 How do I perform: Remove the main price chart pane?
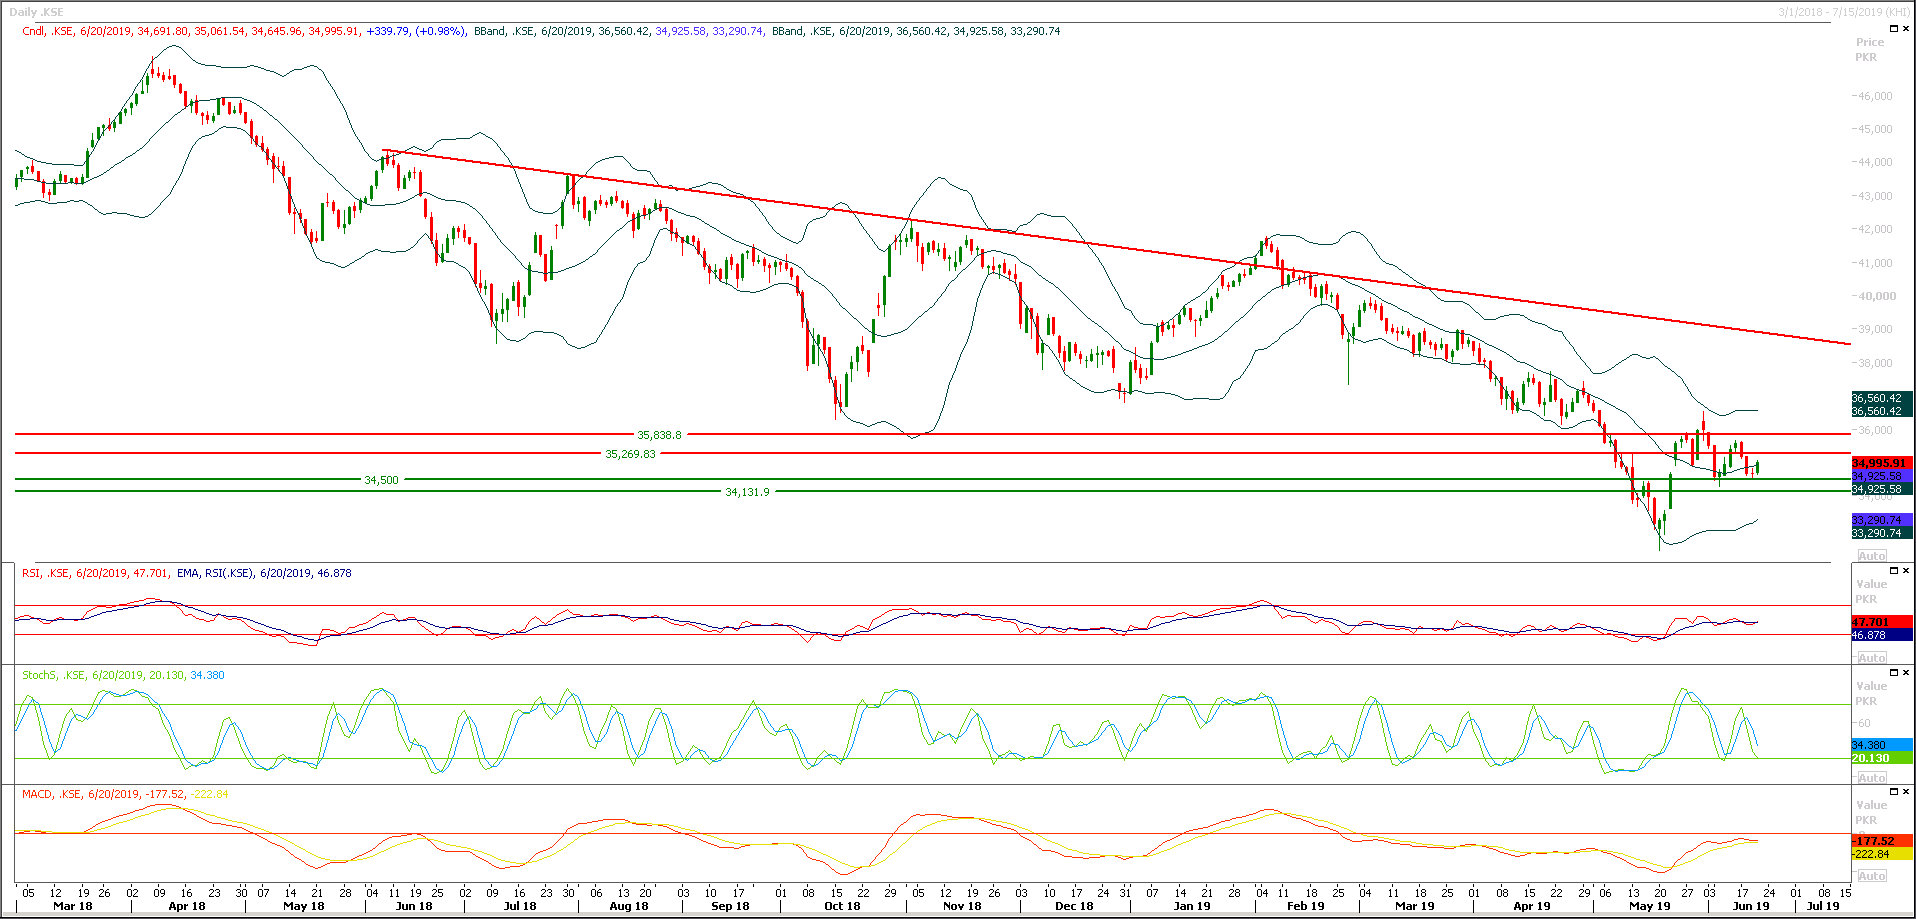click(x=1906, y=28)
